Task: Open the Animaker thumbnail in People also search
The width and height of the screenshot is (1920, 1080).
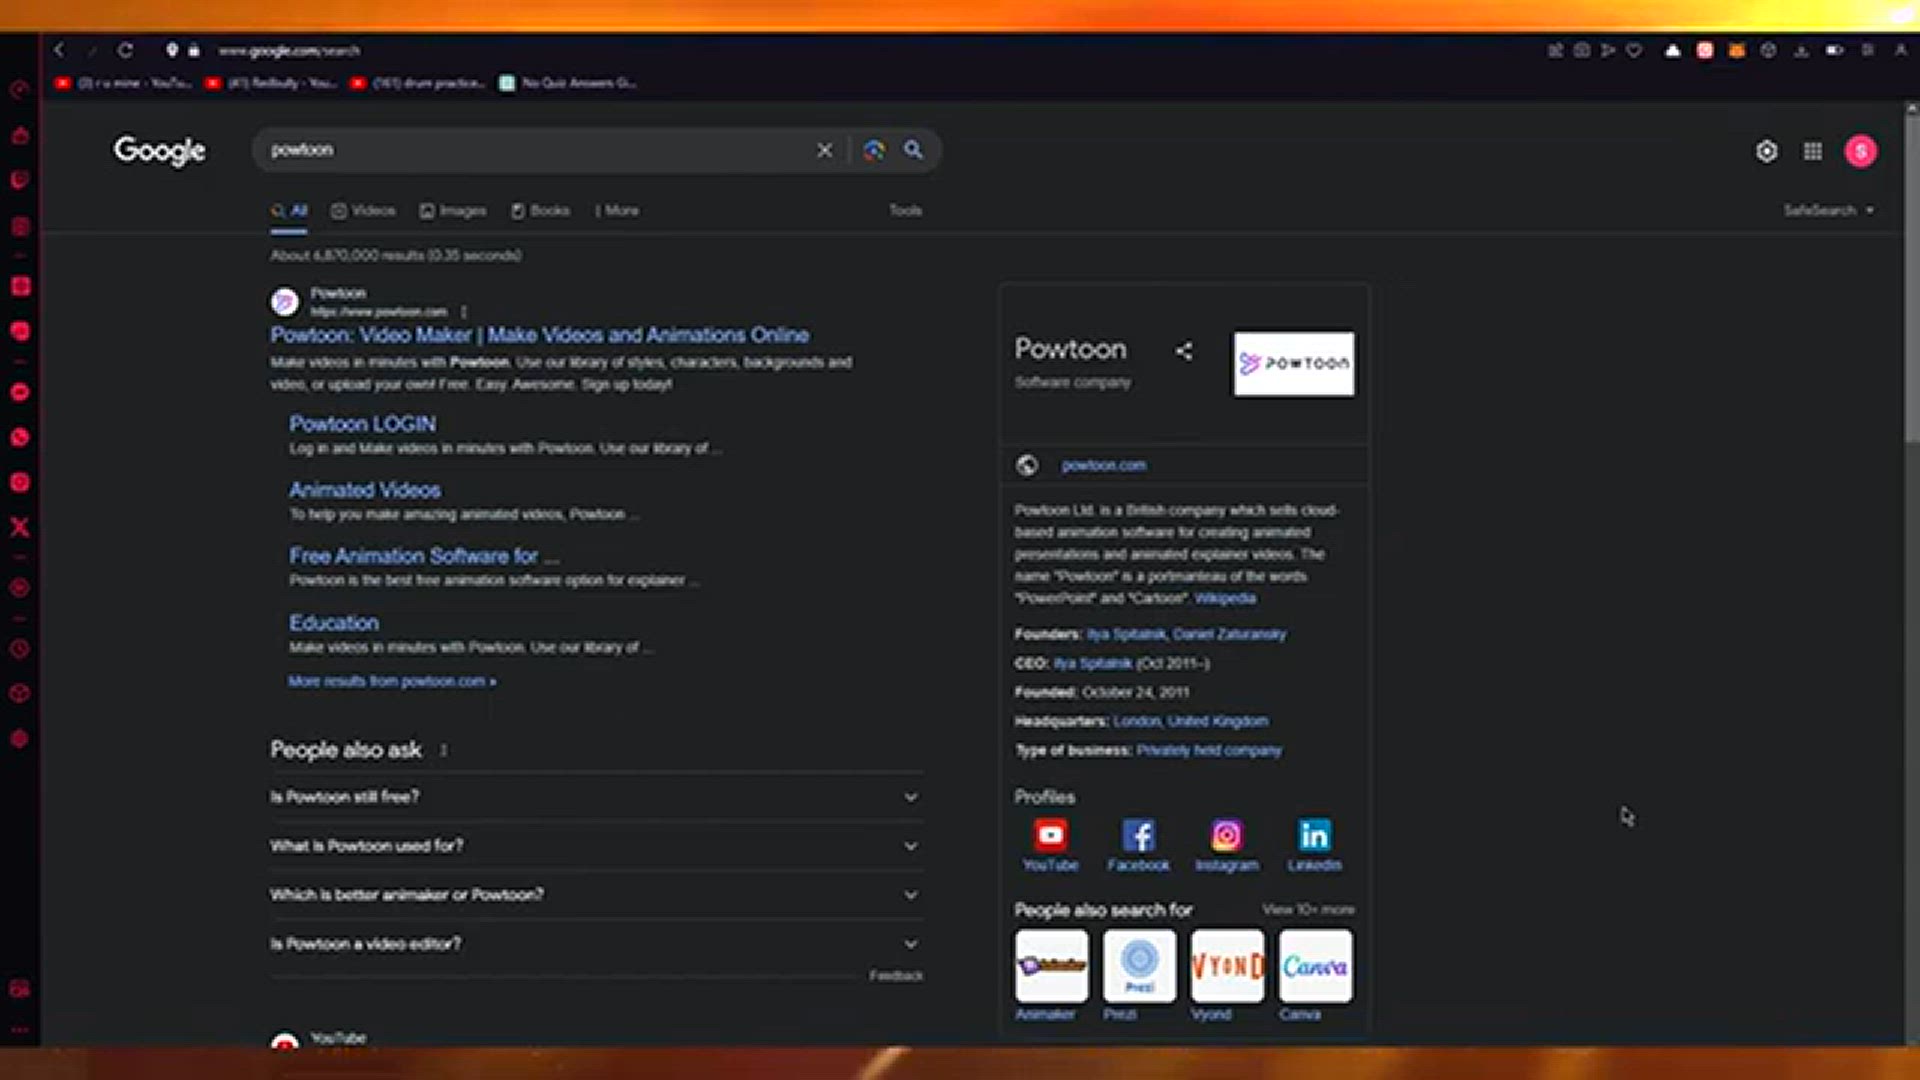Action: (x=1052, y=966)
